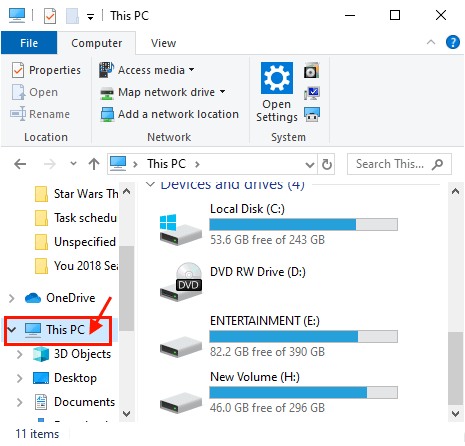Image resolution: width=465 pixels, height=446 pixels.
Task: Click the System properties icon
Action: click(x=312, y=93)
